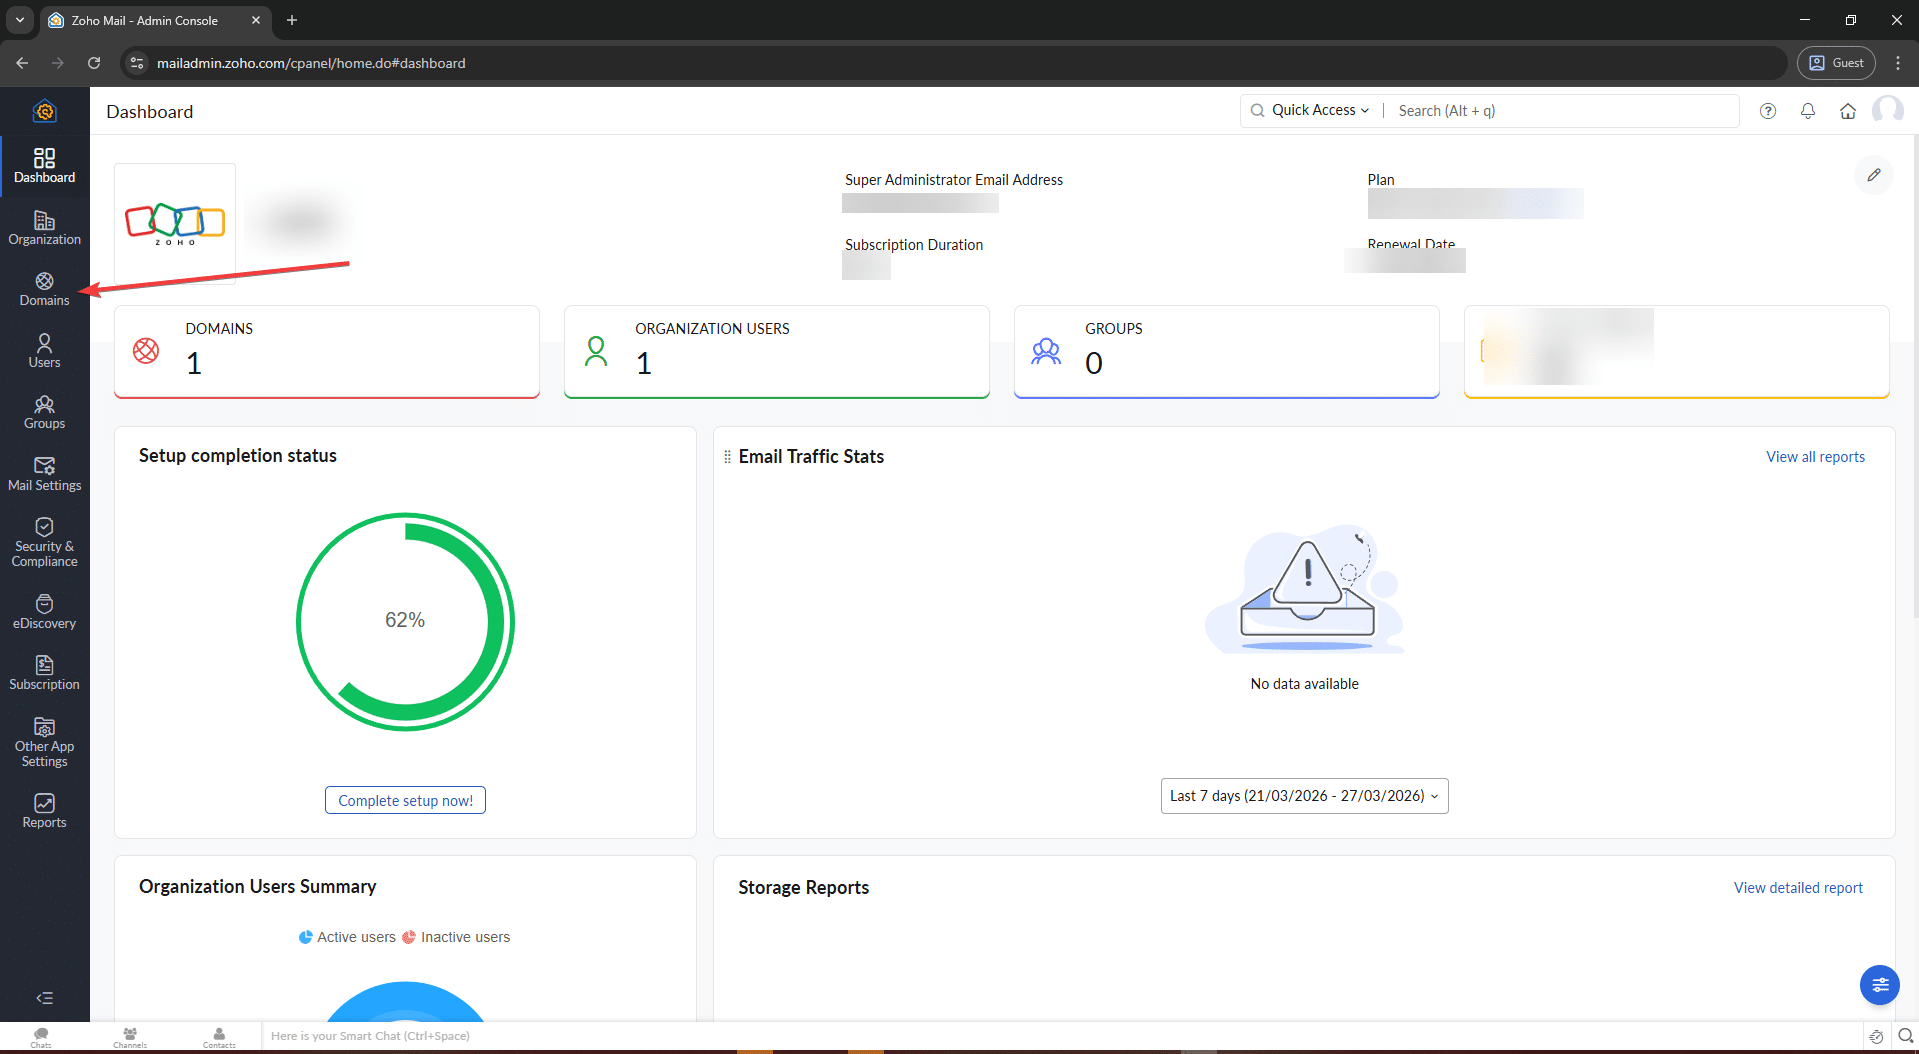Screen dimensions: 1919x1054
Task: Collapse the left sidebar menu
Action: pyautogui.click(x=44, y=998)
